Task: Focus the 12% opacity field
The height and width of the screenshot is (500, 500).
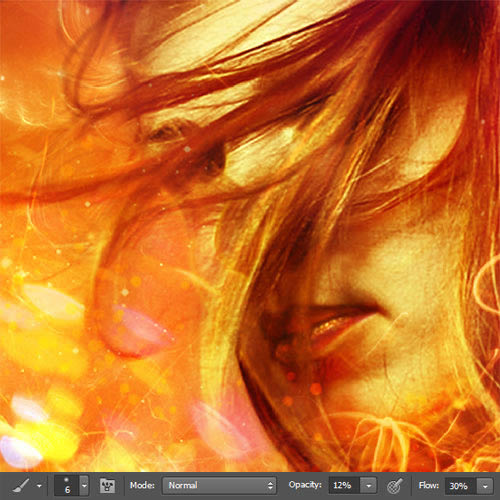Action: point(344,485)
